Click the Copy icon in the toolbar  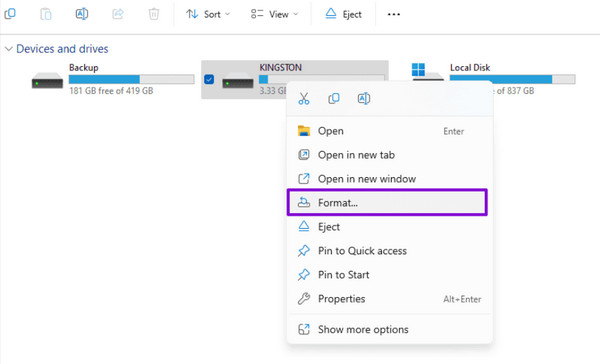(10, 14)
